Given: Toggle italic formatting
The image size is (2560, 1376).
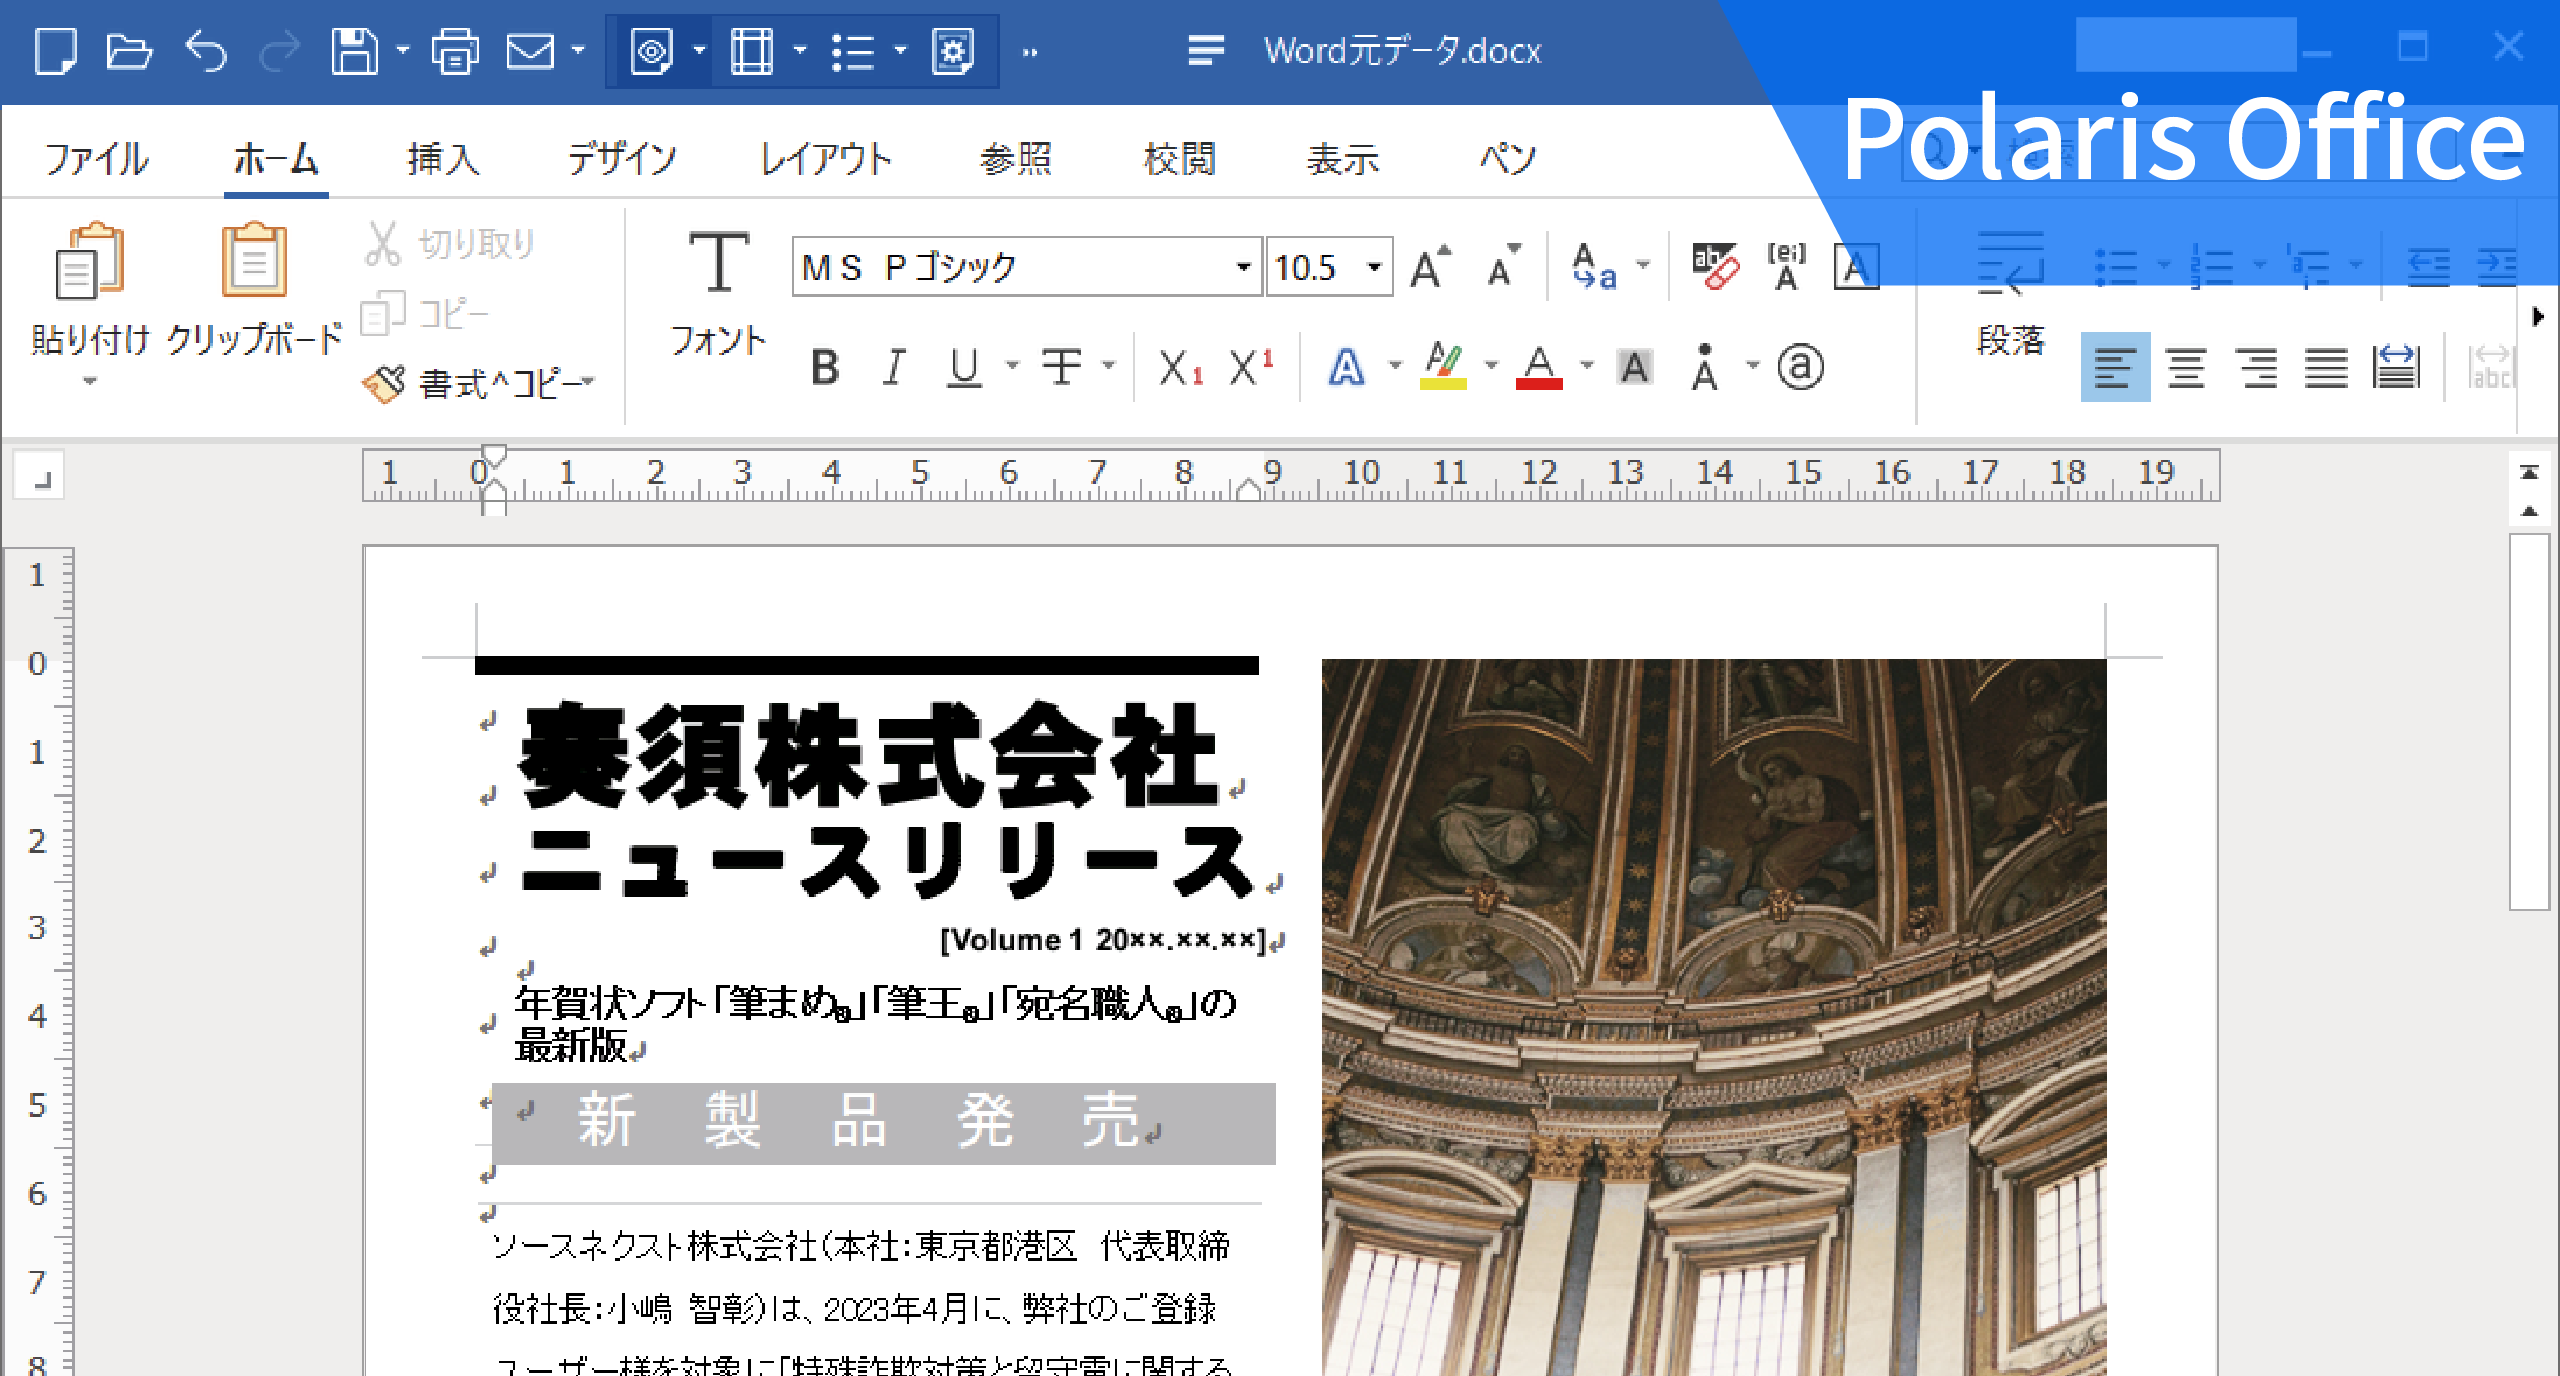Looking at the screenshot, I should click(893, 367).
